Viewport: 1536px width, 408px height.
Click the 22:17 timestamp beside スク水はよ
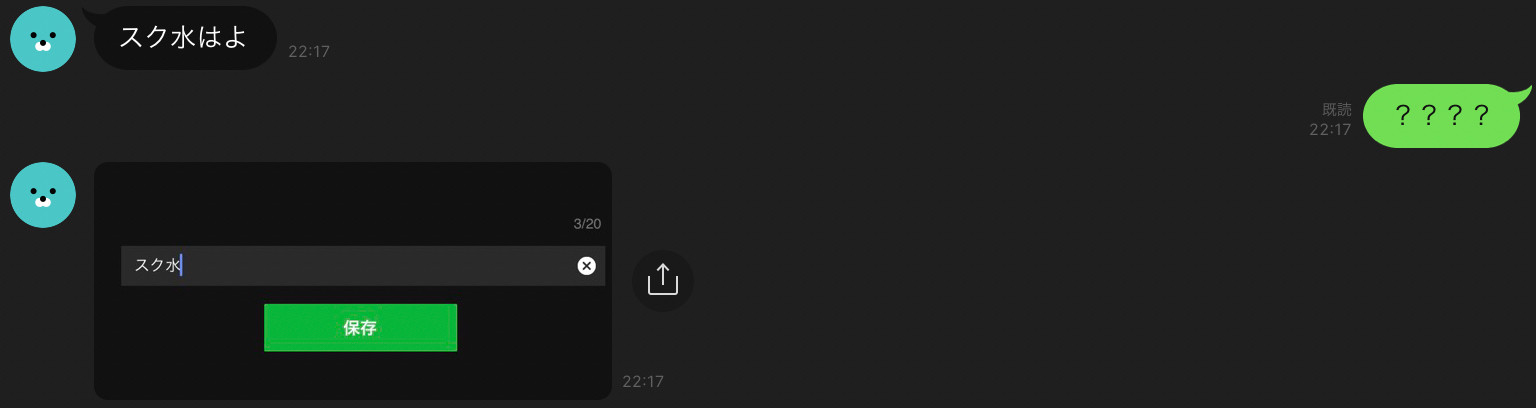pyautogui.click(x=309, y=52)
